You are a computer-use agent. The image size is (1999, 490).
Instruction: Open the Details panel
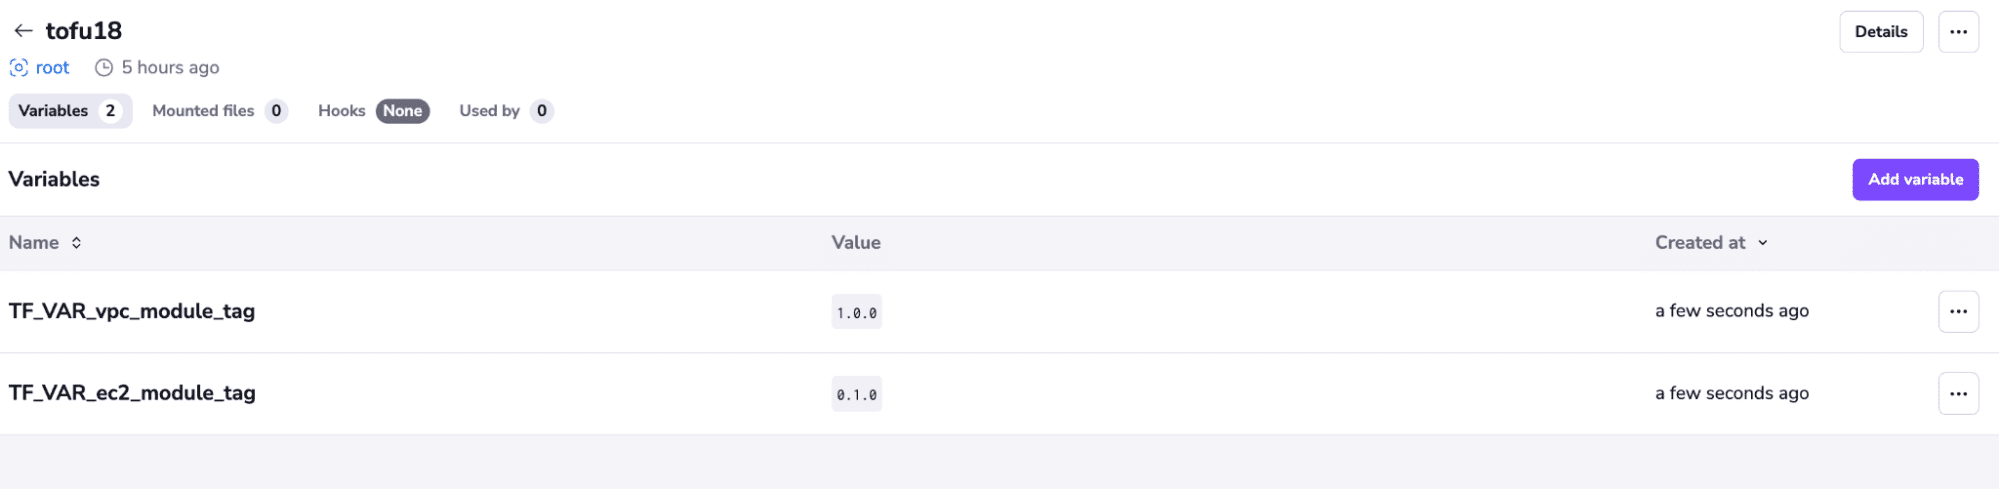(x=1881, y=32)
